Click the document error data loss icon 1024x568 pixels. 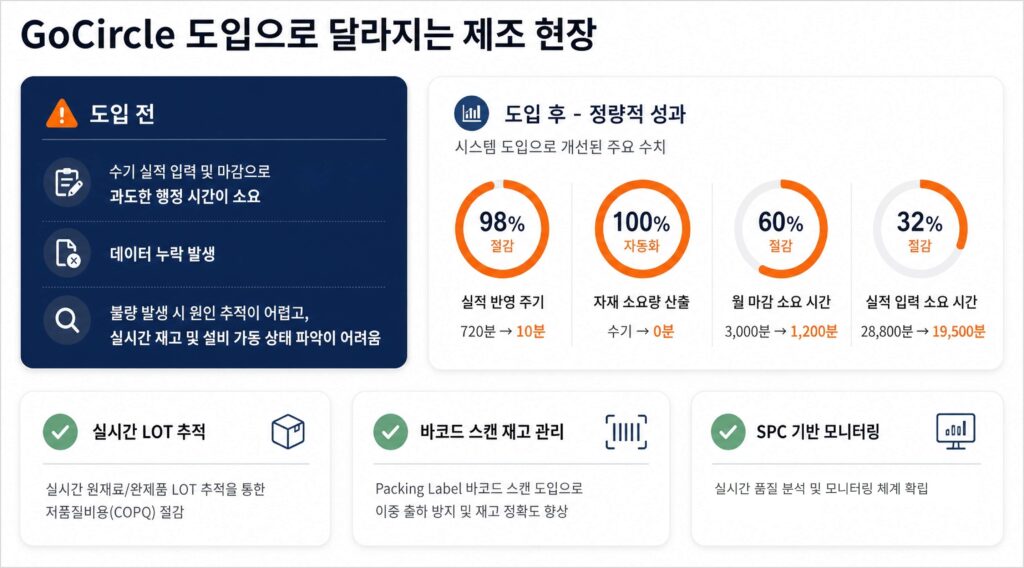point(67,253)
